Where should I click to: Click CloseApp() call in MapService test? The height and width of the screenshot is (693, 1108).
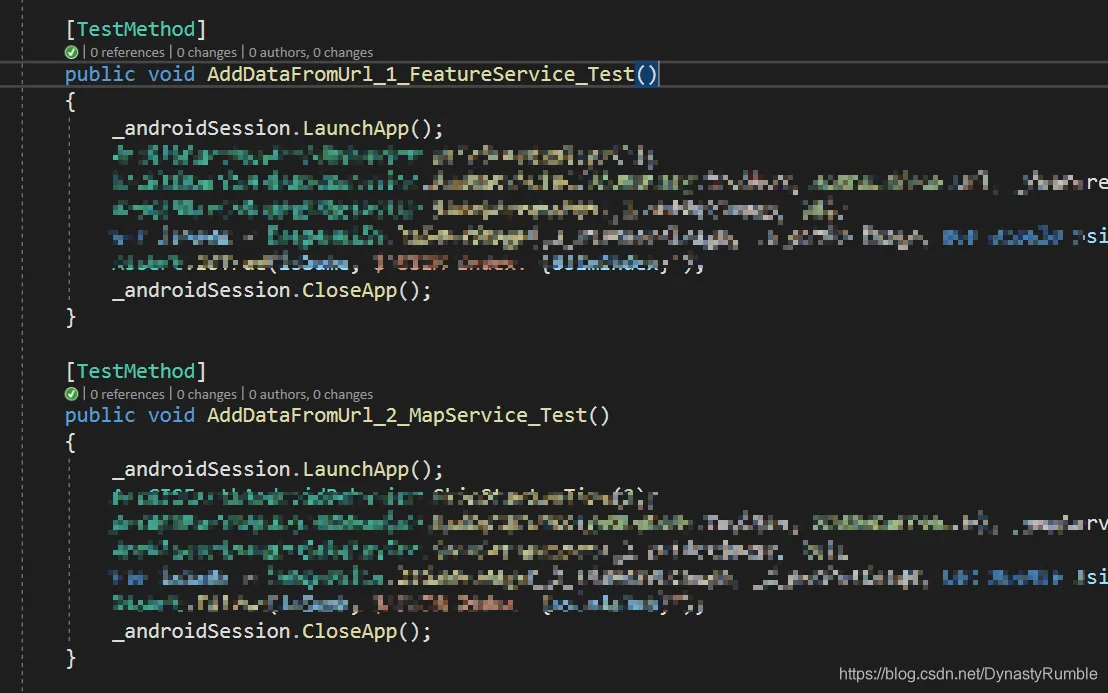coord(361,631)
